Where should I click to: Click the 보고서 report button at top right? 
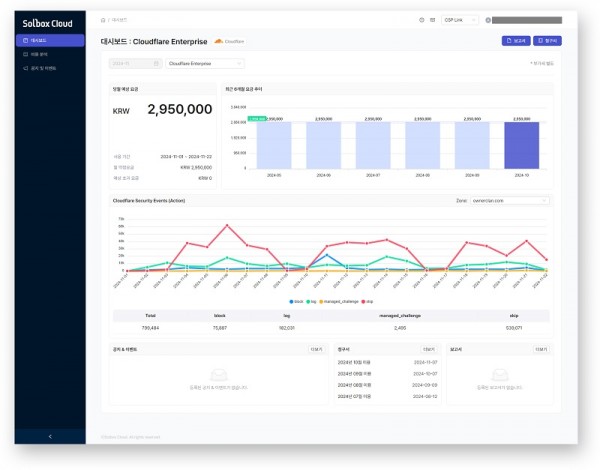pos(516,41)
